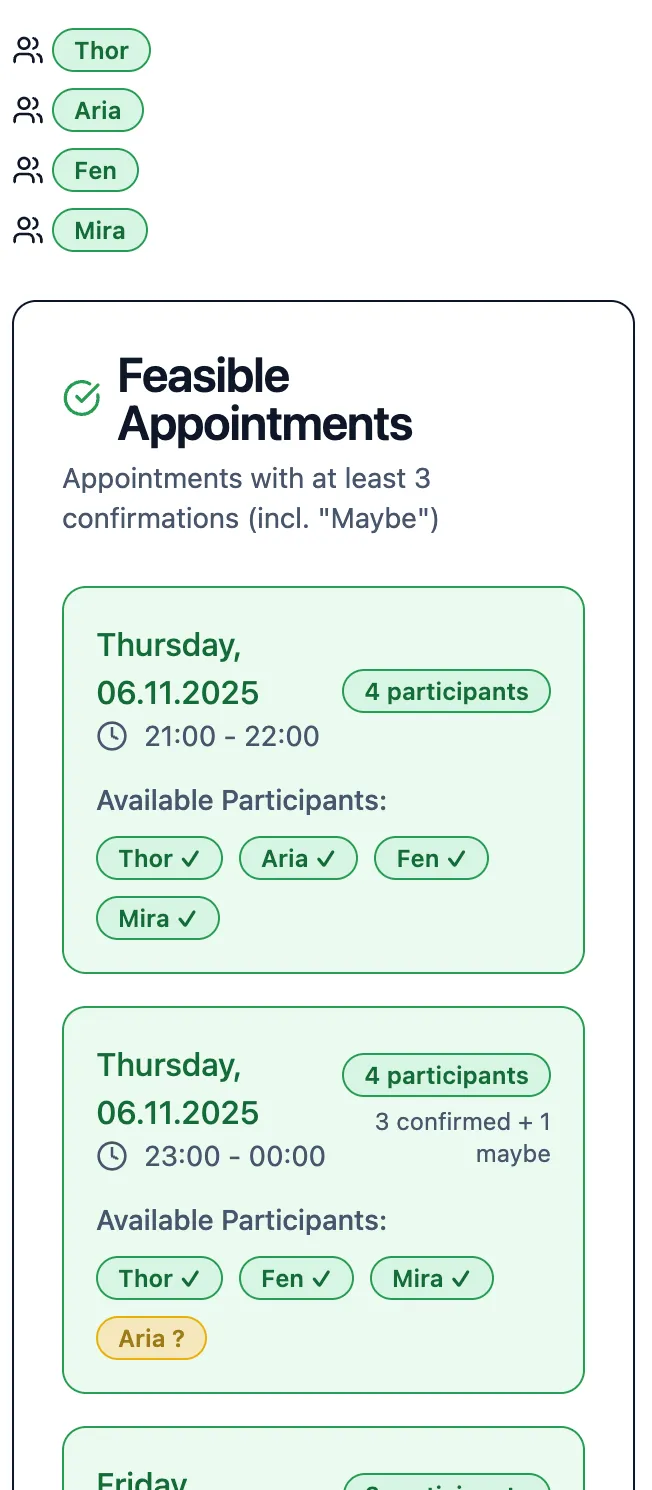The height and width of the screenshot is (1490, 652).
Task: Select the Fen badge in the top list
Action: (x=95, y=171)
